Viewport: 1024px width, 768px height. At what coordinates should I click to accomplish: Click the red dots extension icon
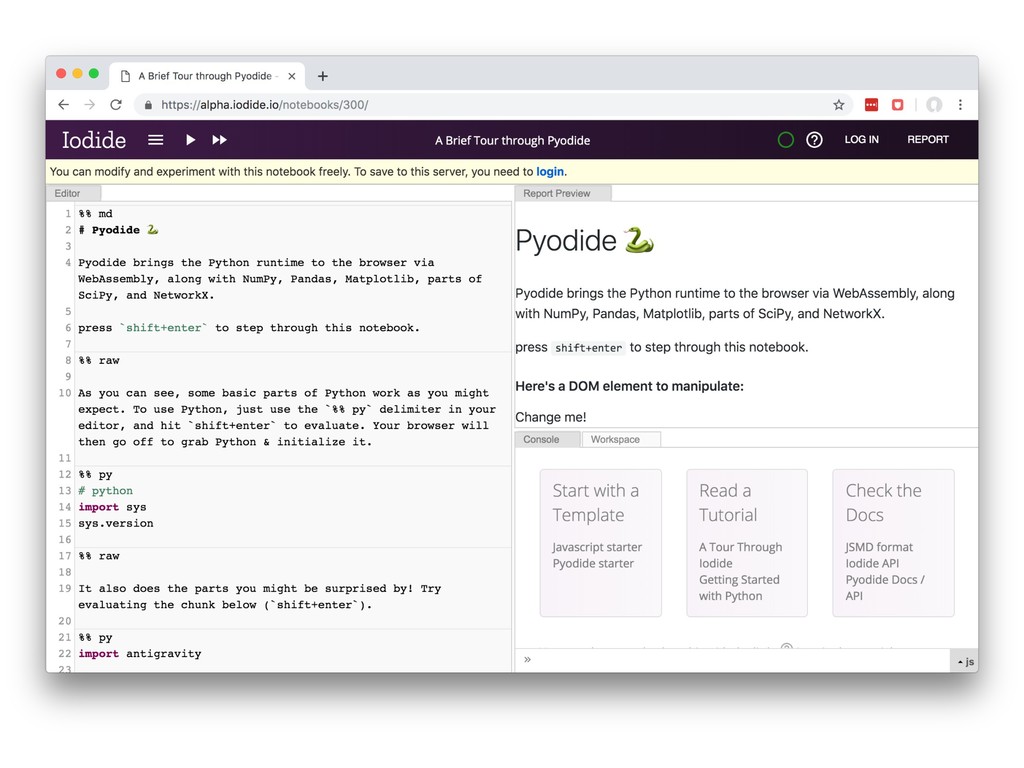click(871, 104)
